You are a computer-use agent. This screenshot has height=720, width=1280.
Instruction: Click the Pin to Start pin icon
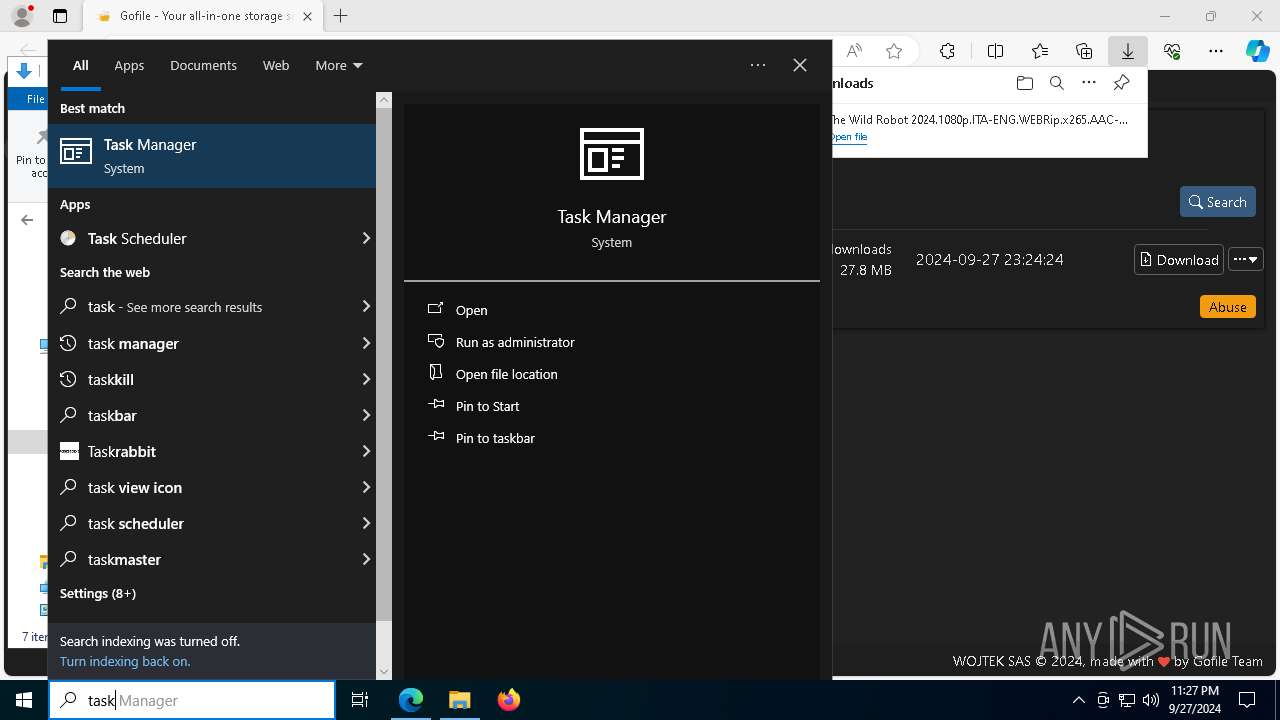coord(436,405)
